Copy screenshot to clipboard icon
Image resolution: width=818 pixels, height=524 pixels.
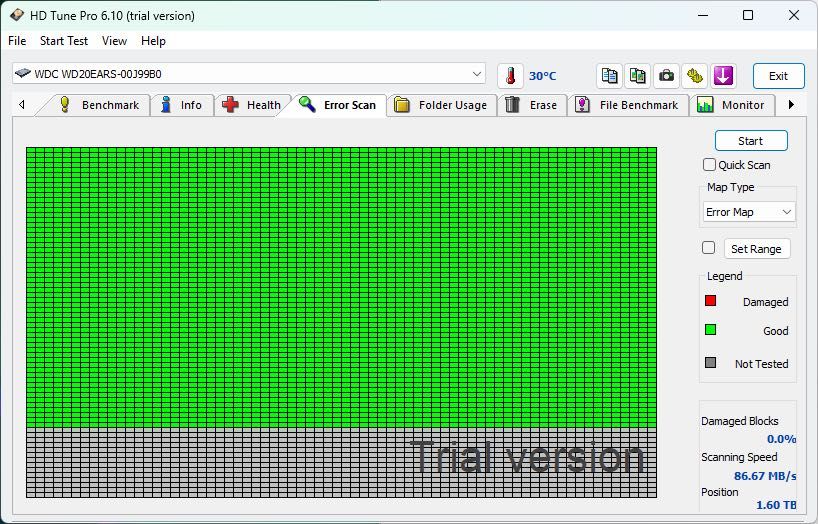coord(637,76)
